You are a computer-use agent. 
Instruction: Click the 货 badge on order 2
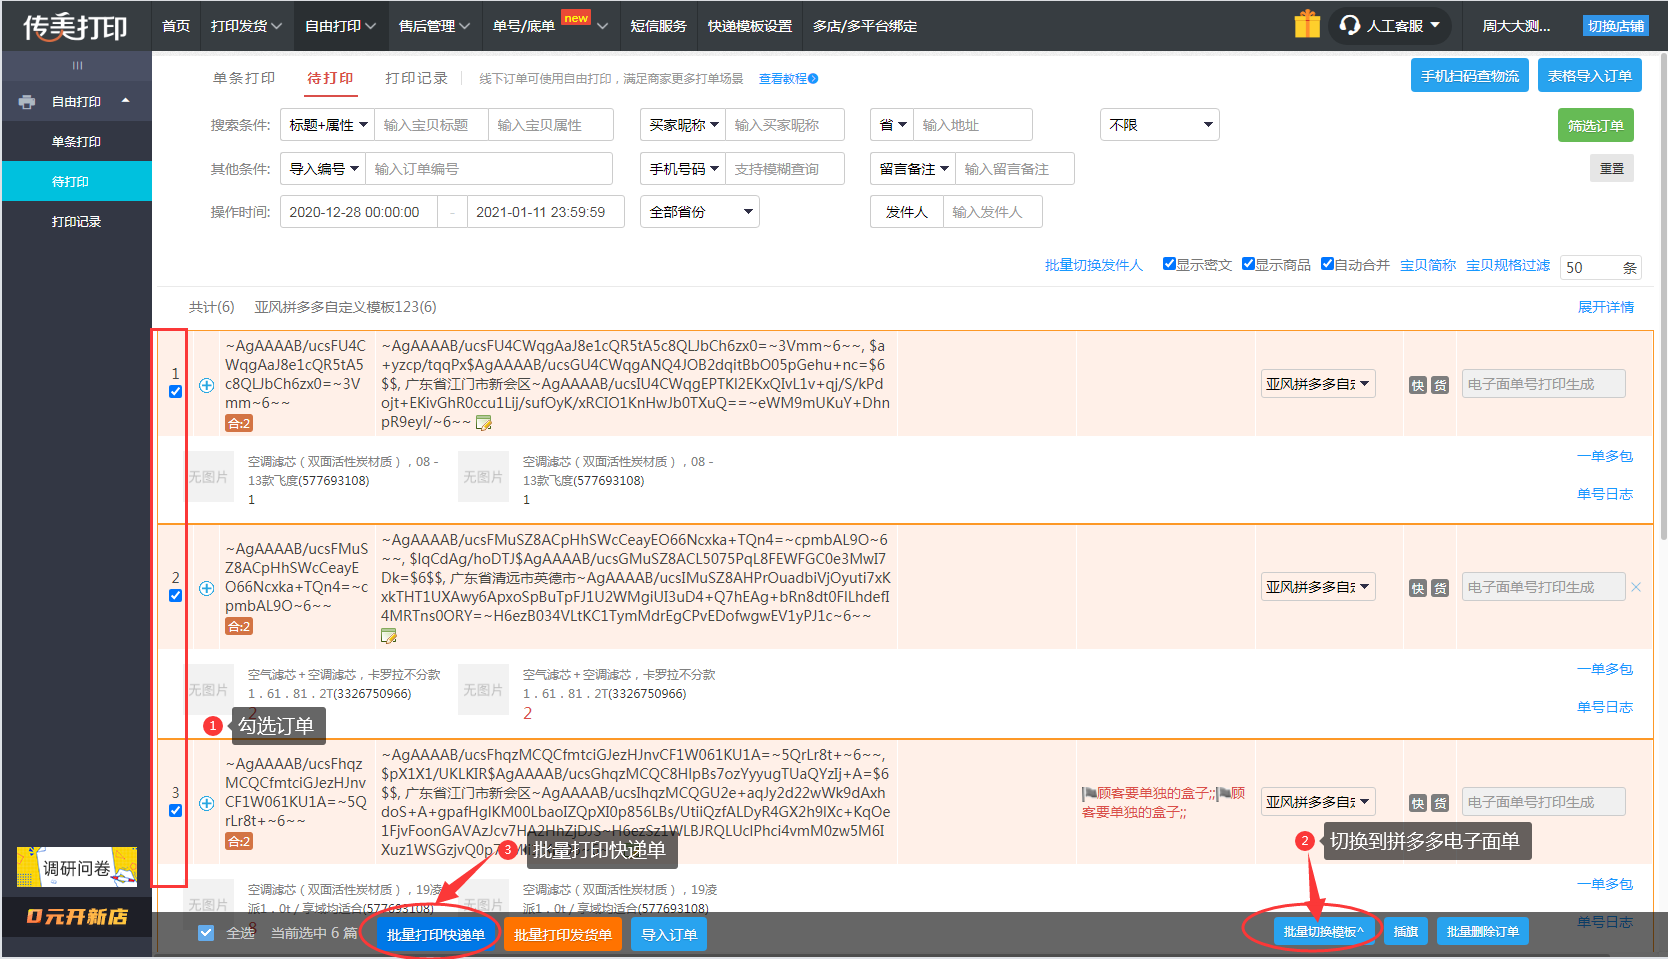click(x=1440, y=588)
